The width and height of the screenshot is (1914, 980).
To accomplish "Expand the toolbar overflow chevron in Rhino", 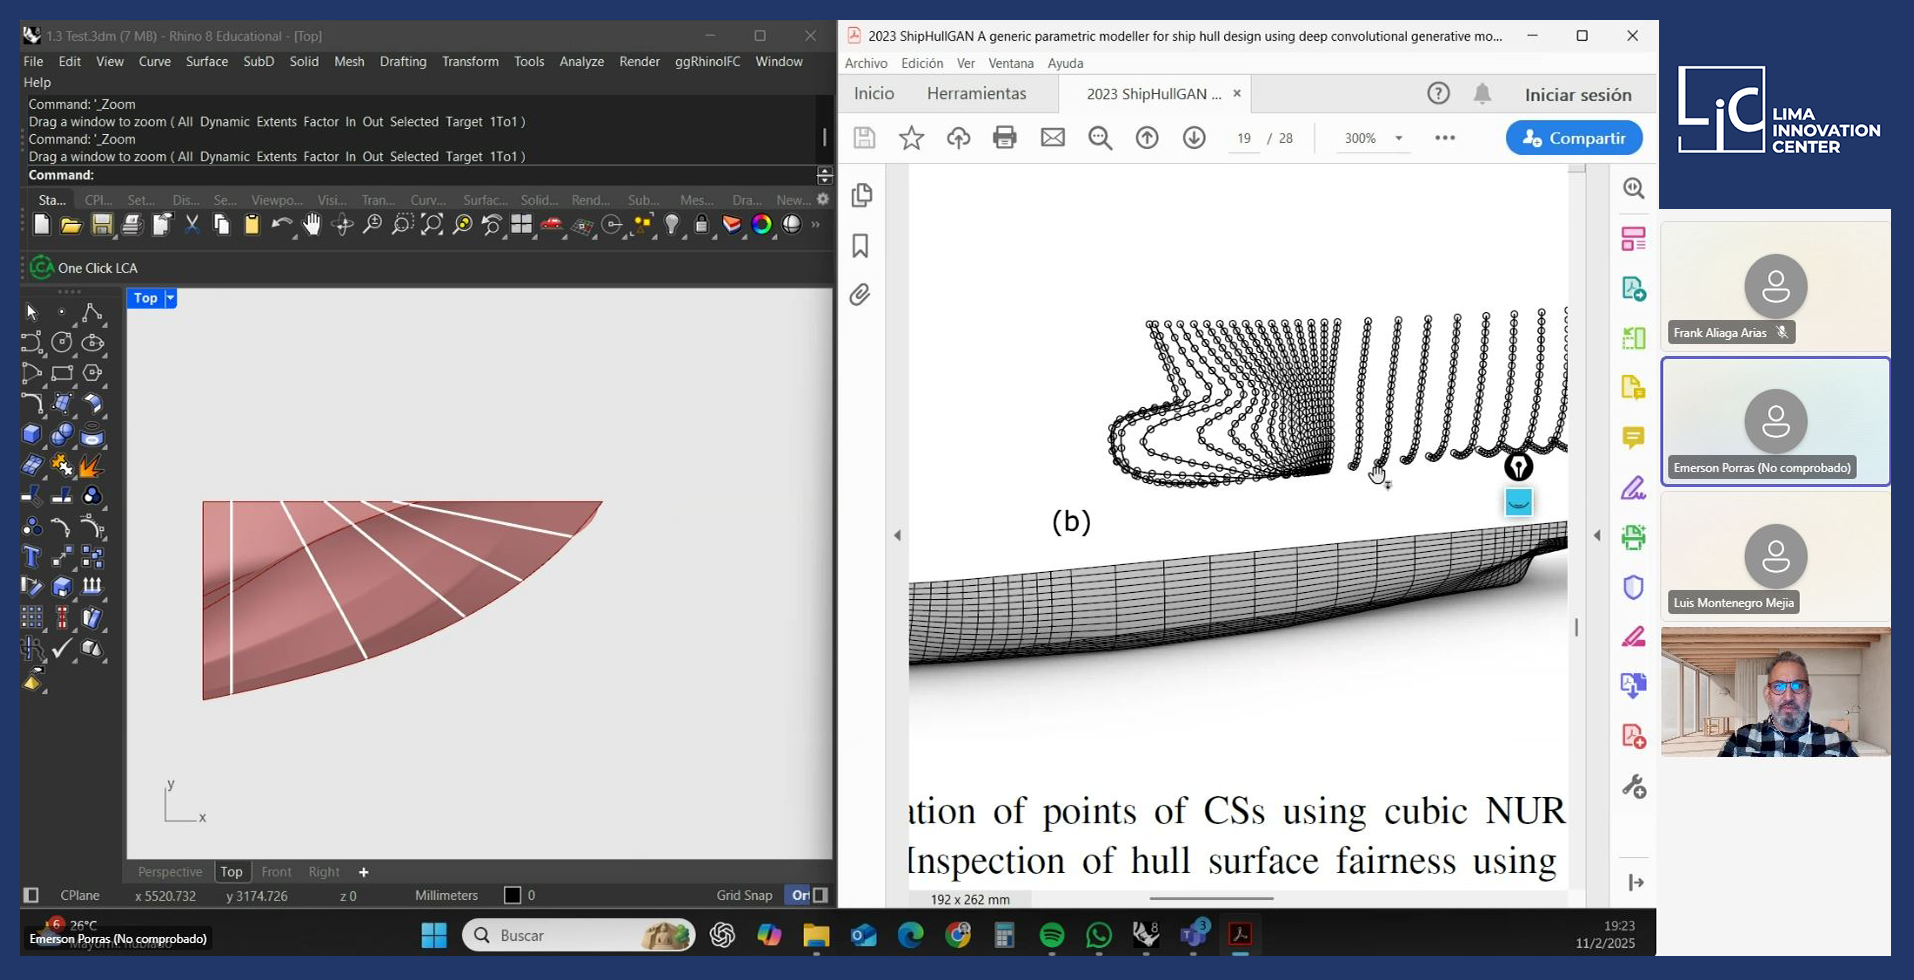I will 816,225.
